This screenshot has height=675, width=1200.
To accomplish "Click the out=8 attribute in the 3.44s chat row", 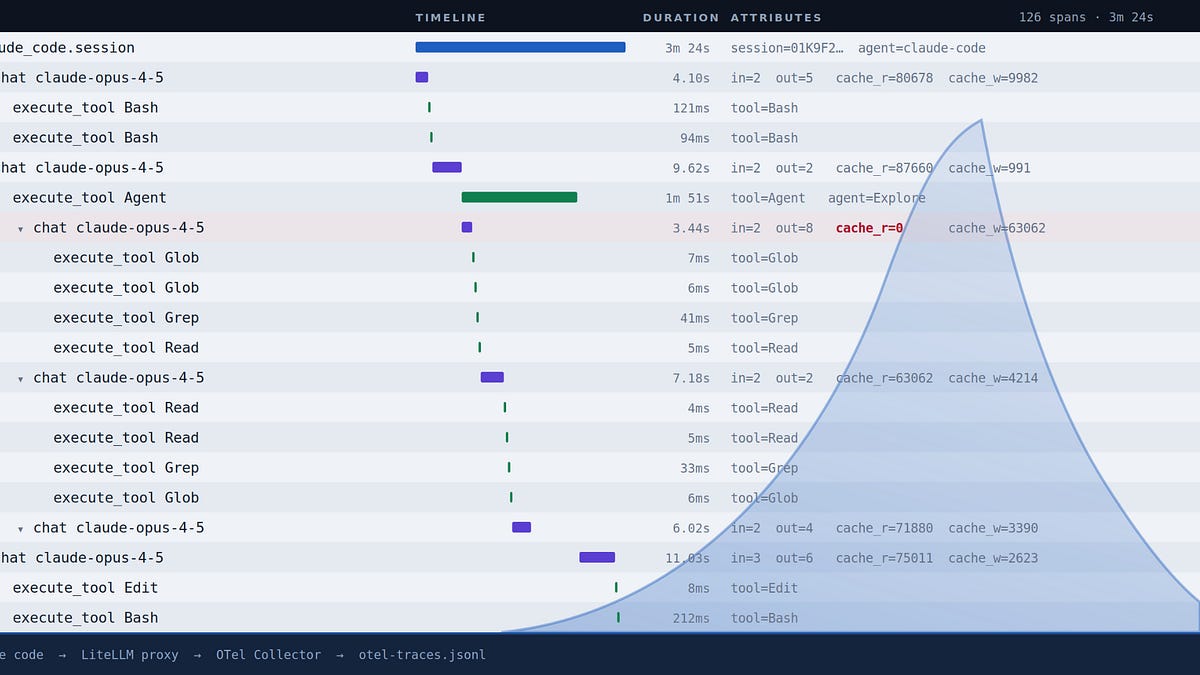I will pyautogui.click(x=794, y=228).
